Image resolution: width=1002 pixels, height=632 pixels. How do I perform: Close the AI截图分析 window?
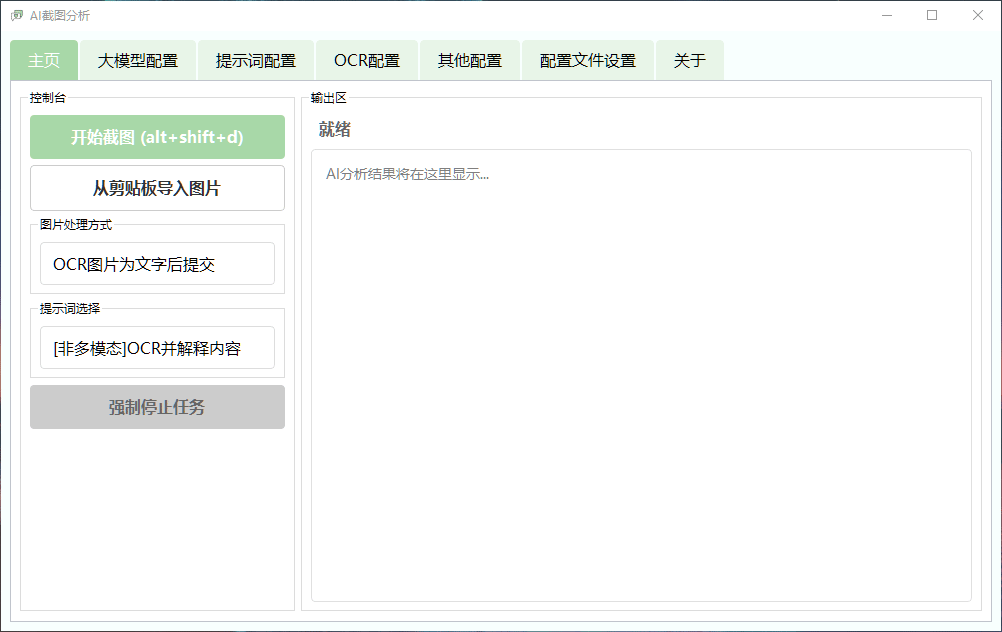click(x=978, y=15)
